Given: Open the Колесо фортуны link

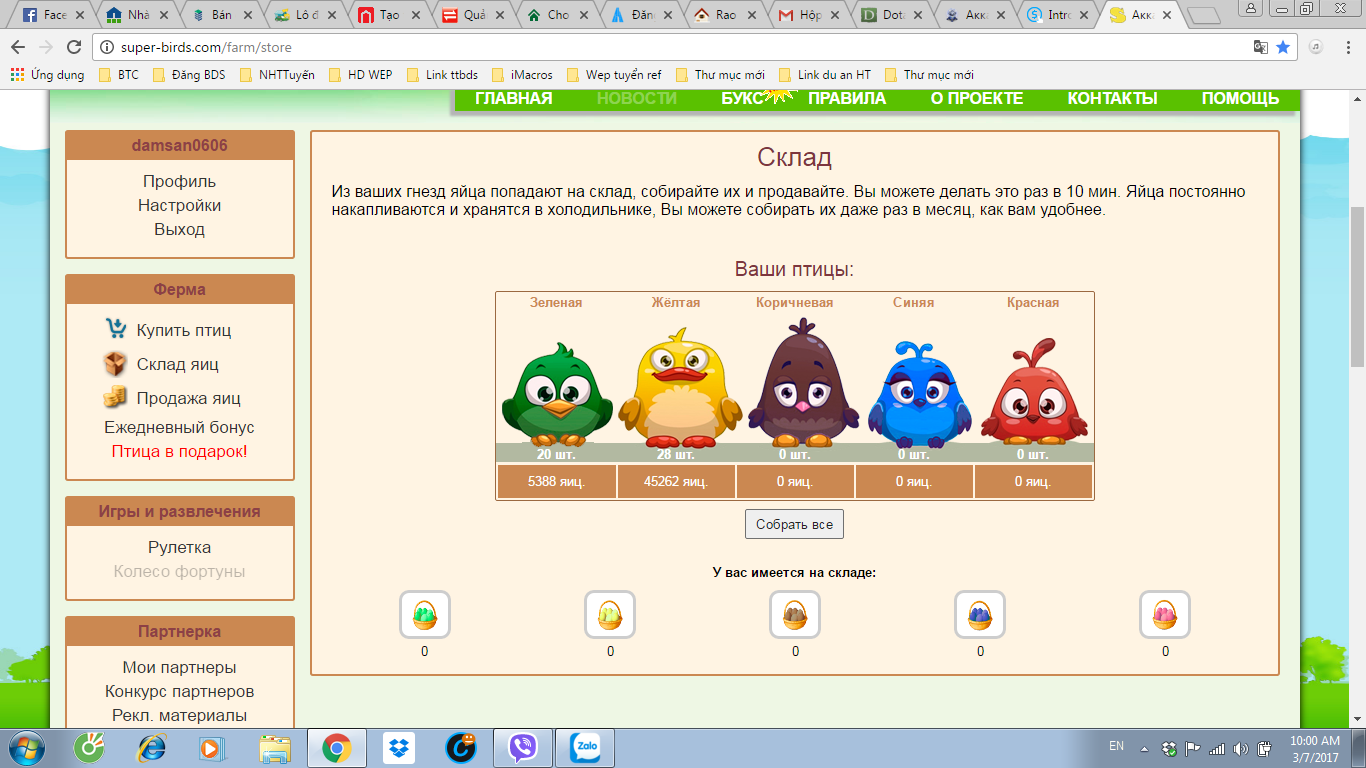Looking at the screenshot, I should [179, 571].
